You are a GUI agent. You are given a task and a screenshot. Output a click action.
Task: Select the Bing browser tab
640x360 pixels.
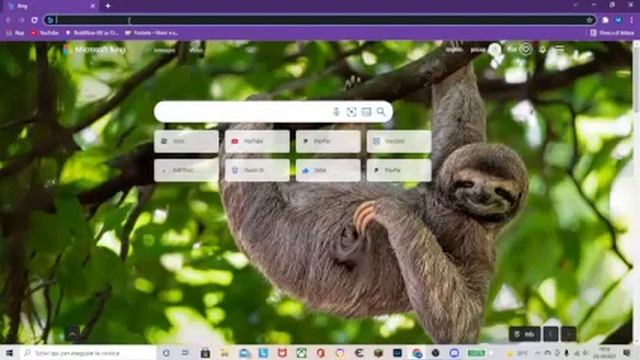click(x=50, y=6)
